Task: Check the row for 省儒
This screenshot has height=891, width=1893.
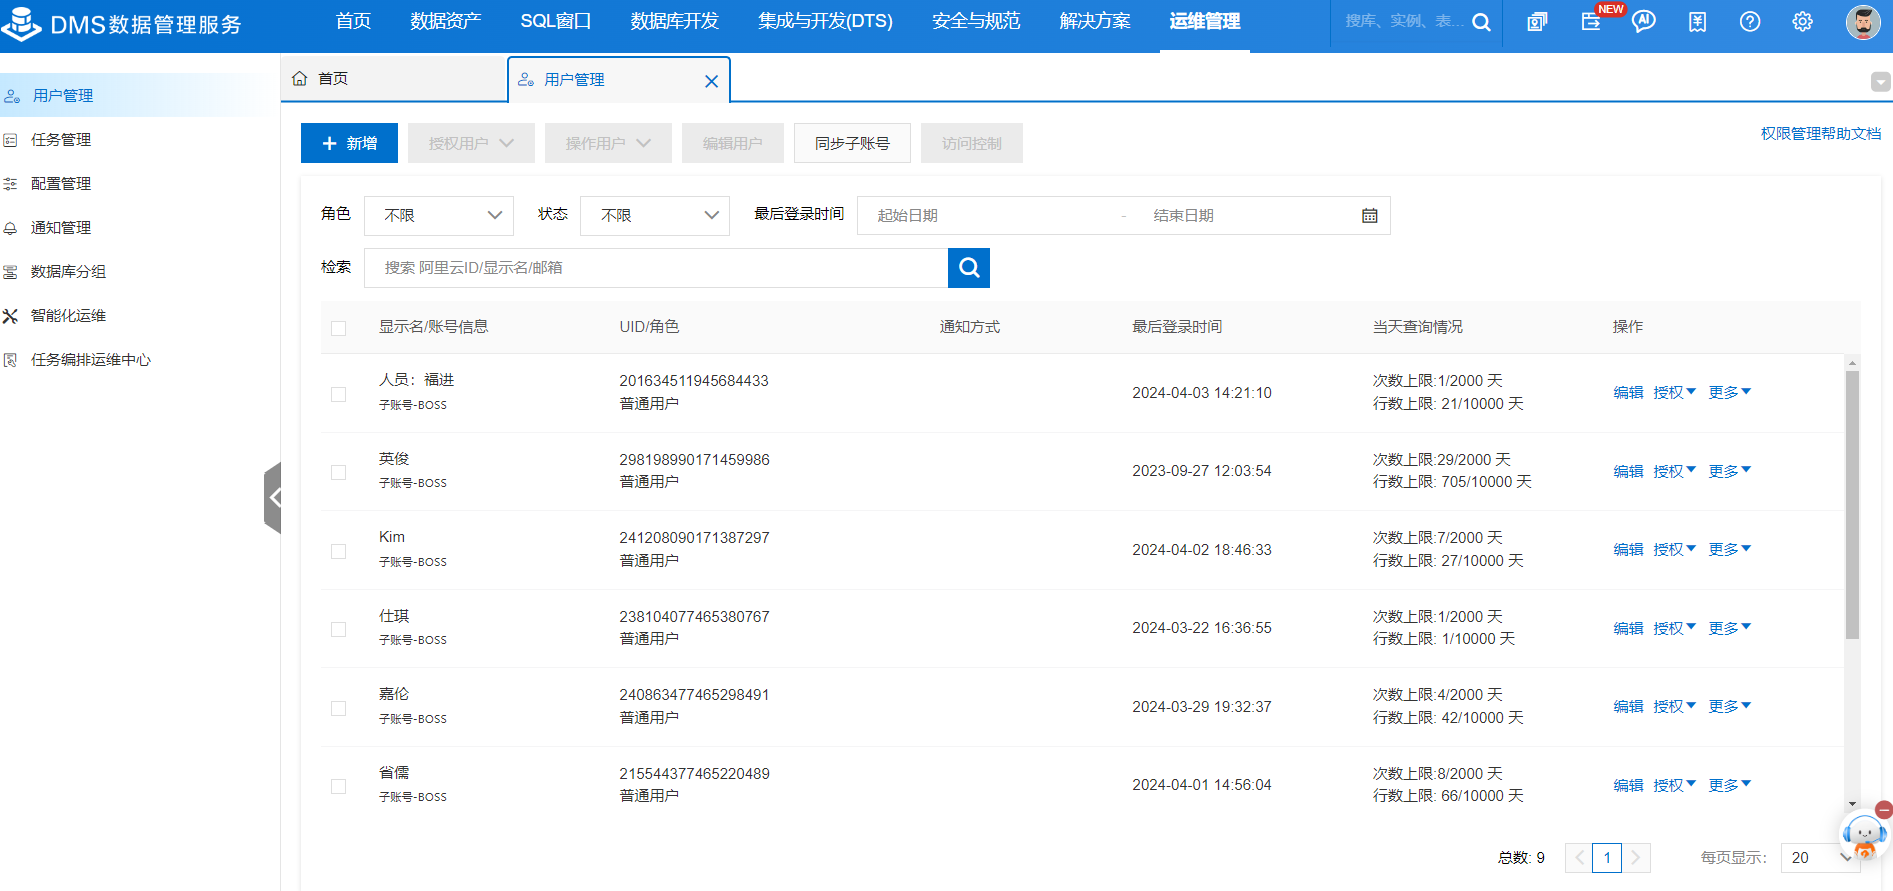Action: point(338,786)
